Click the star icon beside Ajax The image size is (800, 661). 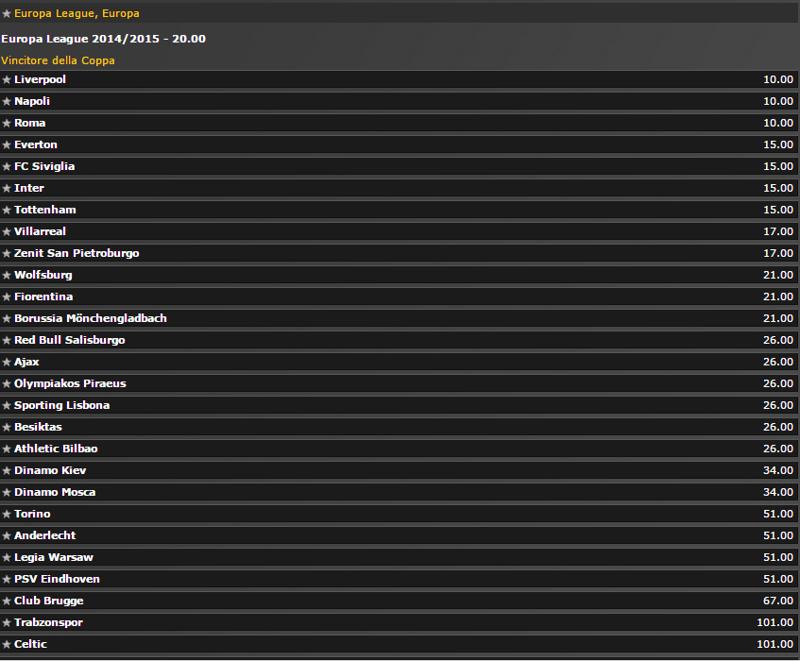pos(9,361)
